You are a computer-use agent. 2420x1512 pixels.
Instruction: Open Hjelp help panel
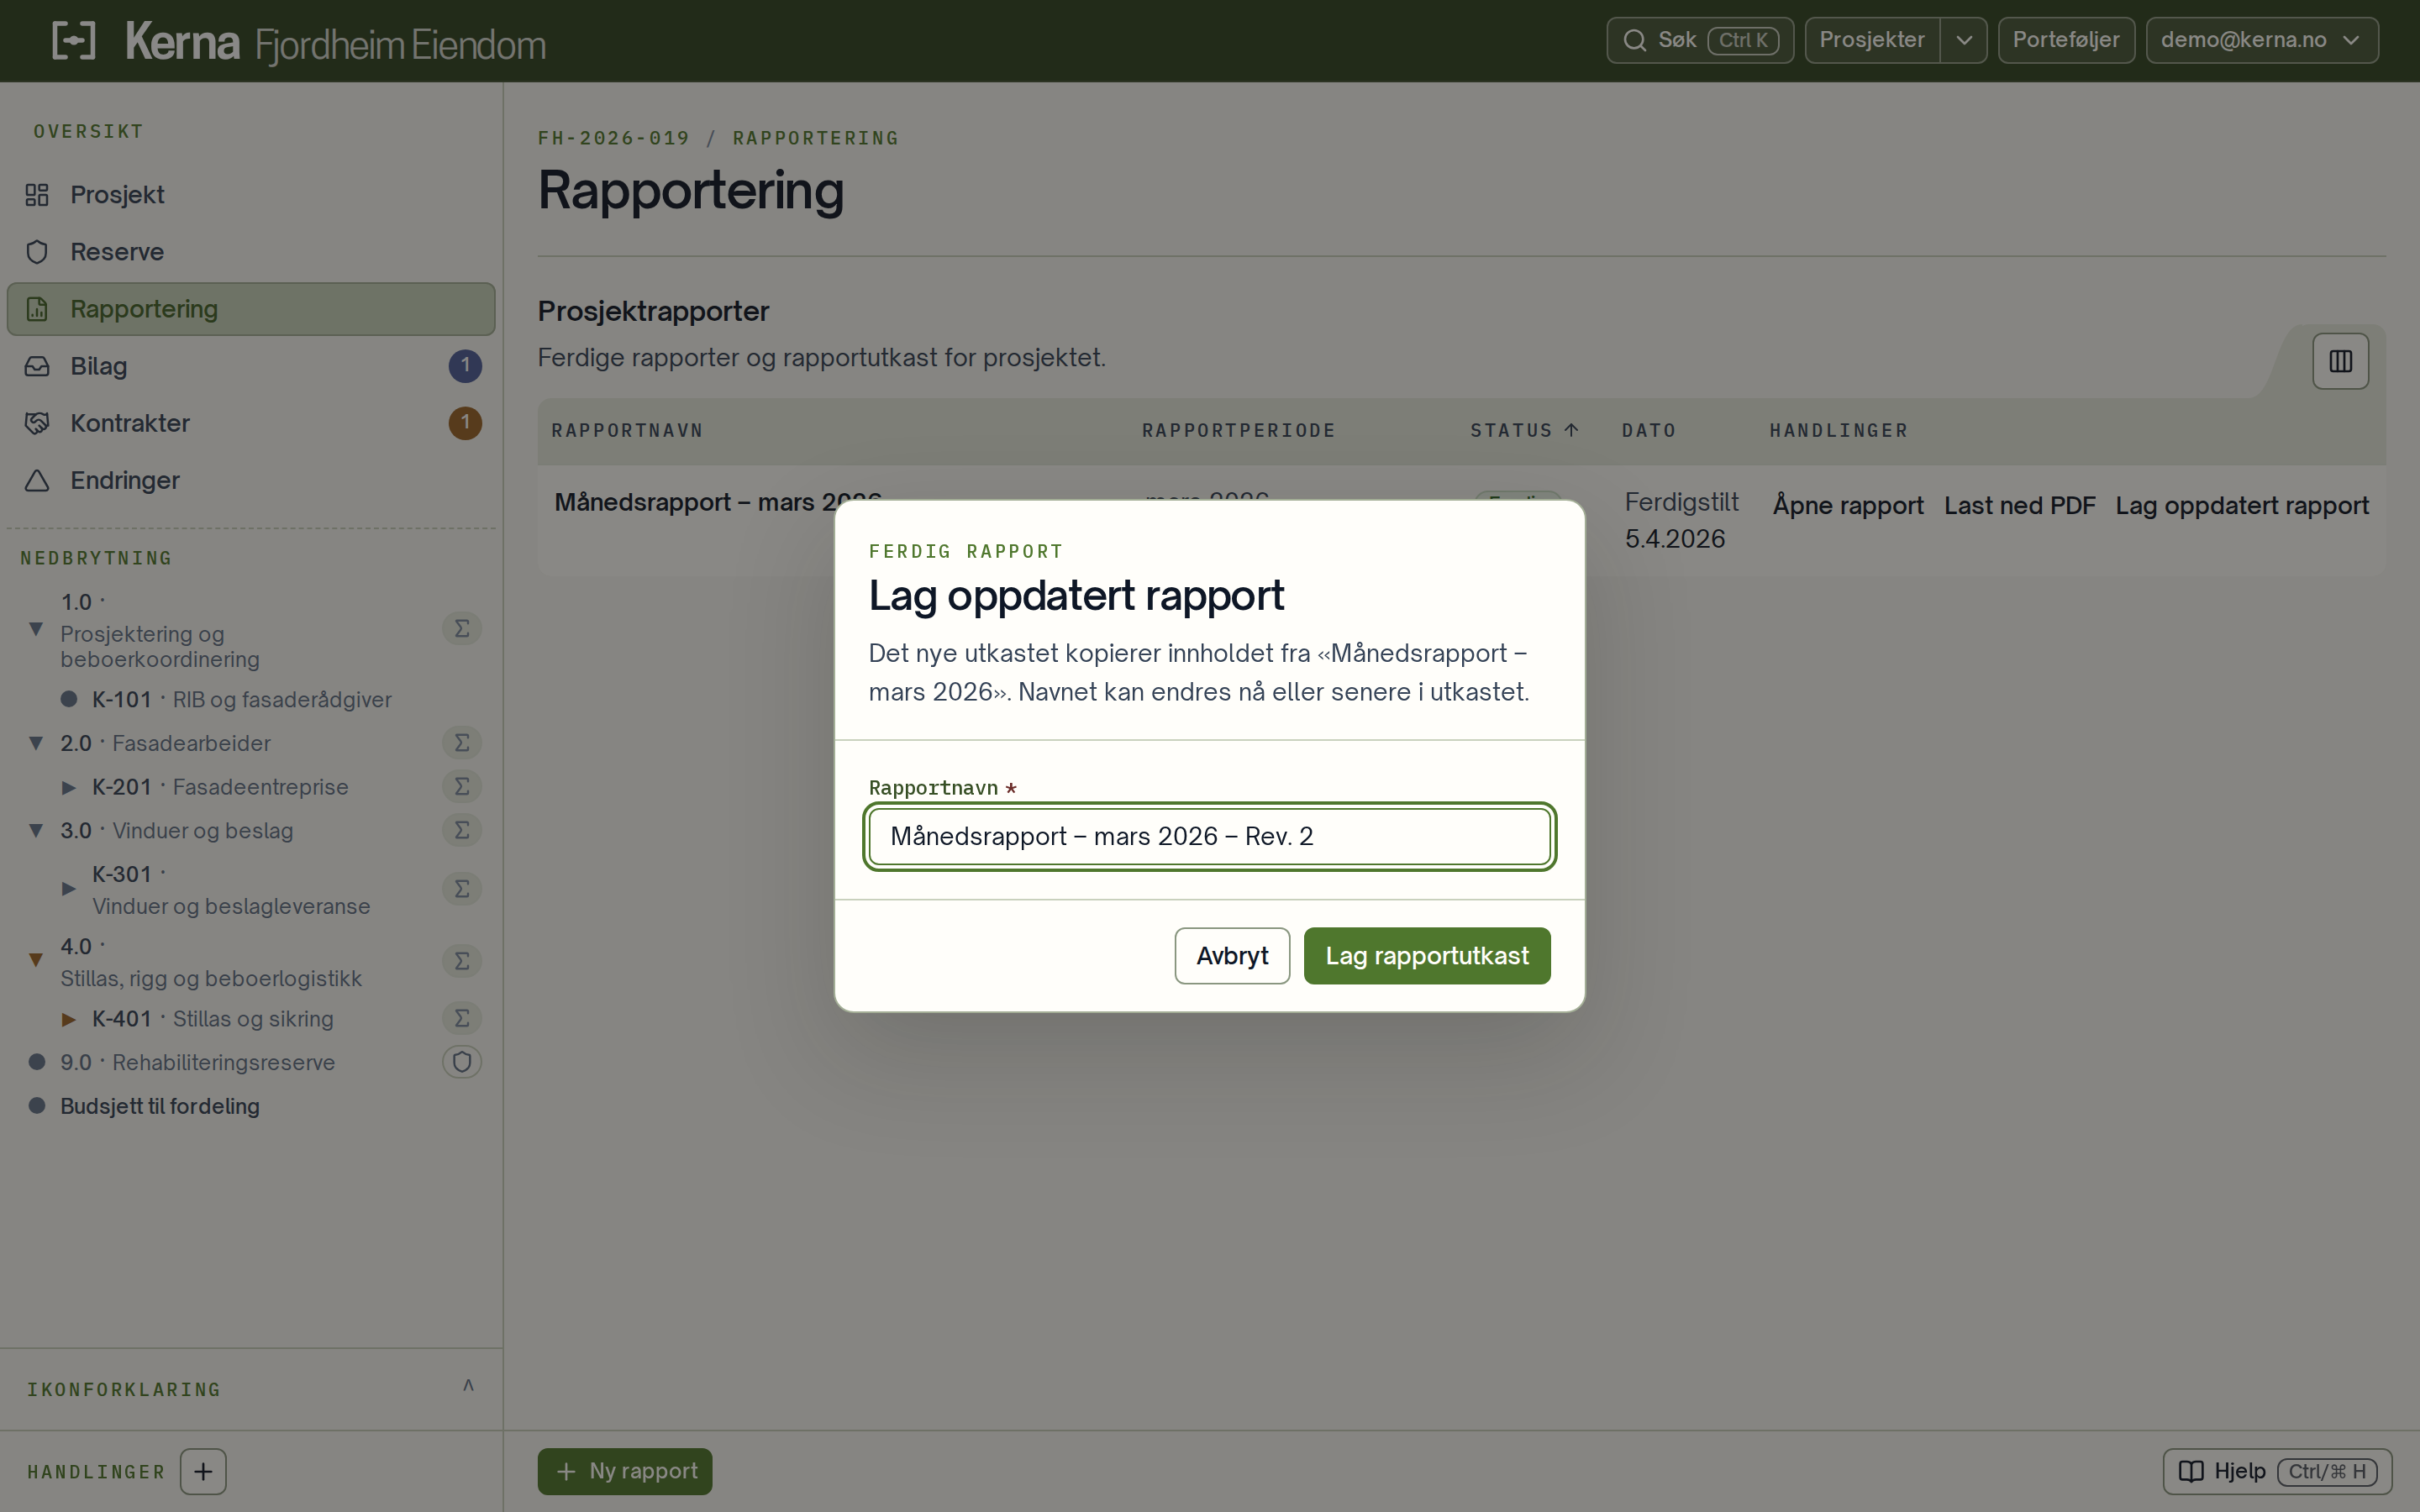(x=2277, y=1472)
